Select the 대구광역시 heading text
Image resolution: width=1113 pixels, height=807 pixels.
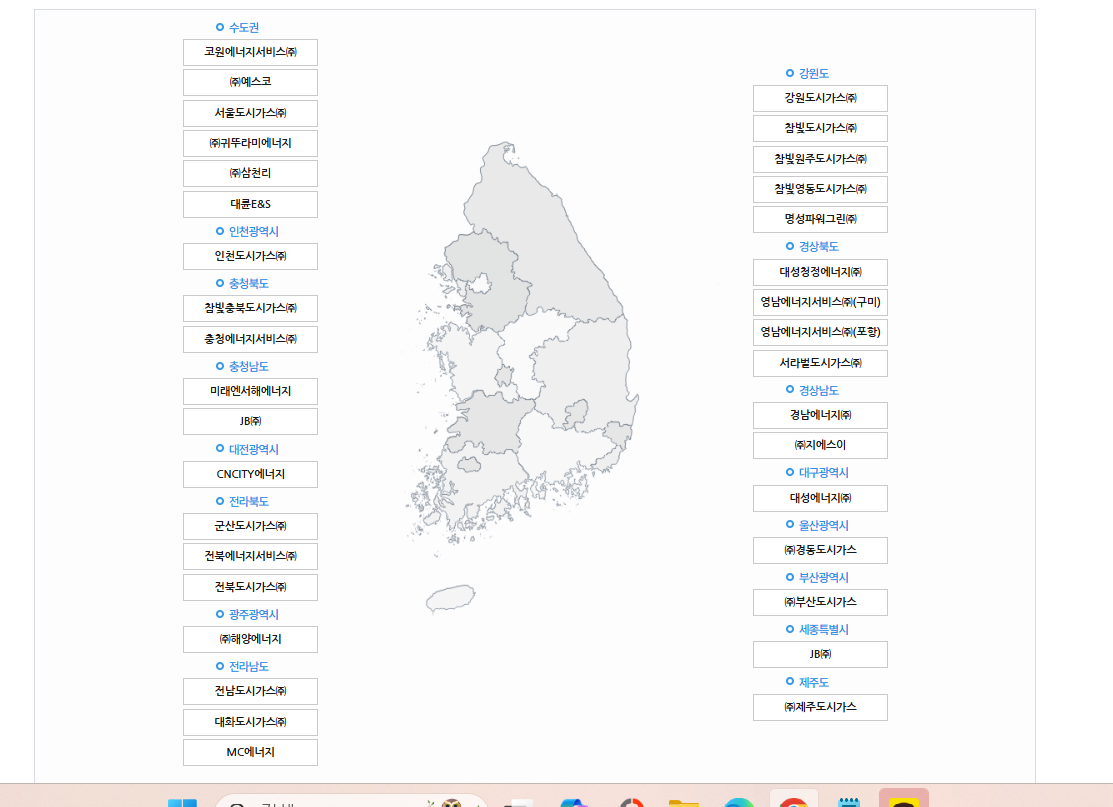point(823,473)
